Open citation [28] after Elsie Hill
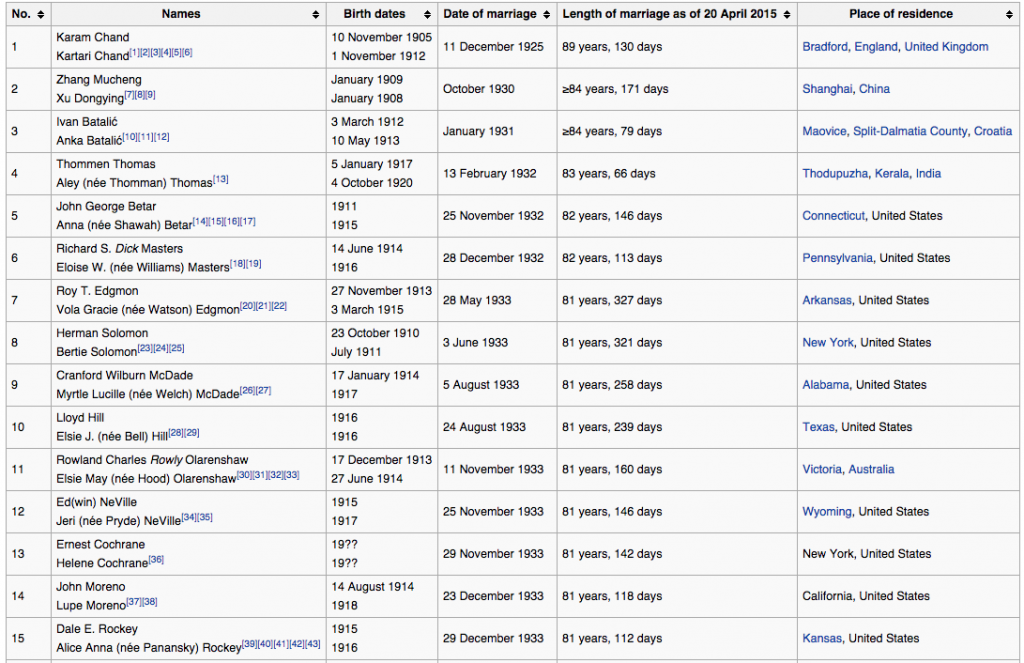1024x663 pixels. tap(176, 432)
